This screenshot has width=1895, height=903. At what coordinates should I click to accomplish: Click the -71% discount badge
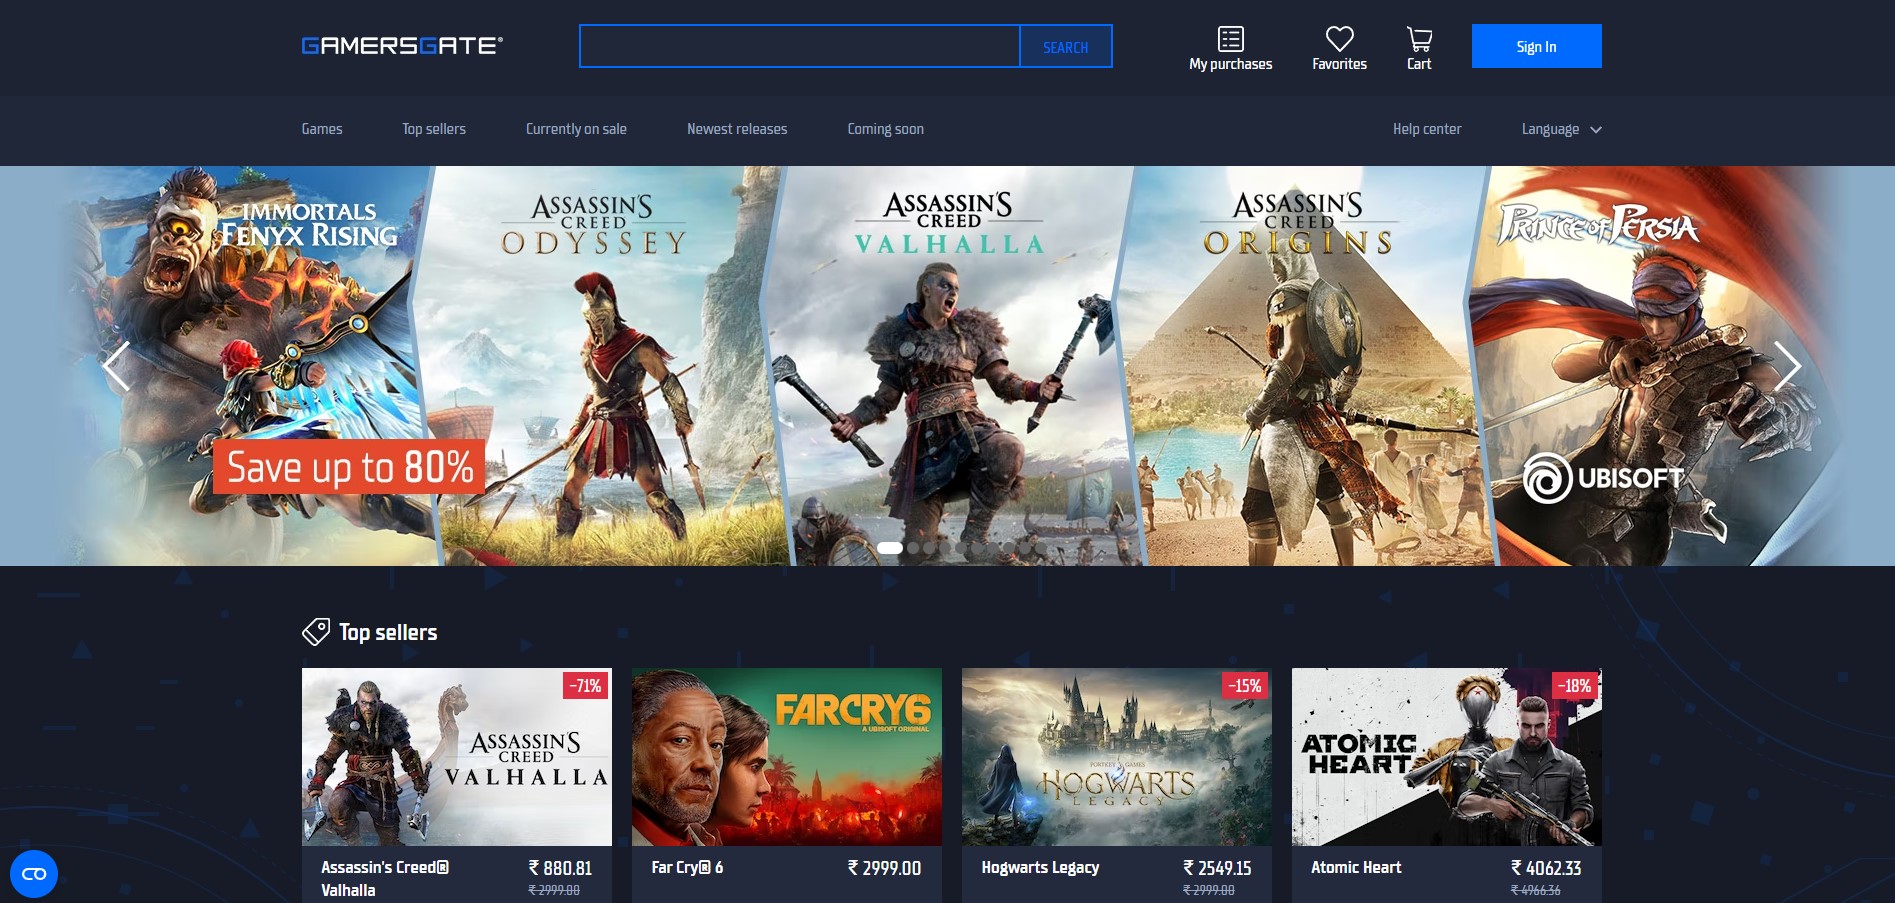(x=586, y=686)
